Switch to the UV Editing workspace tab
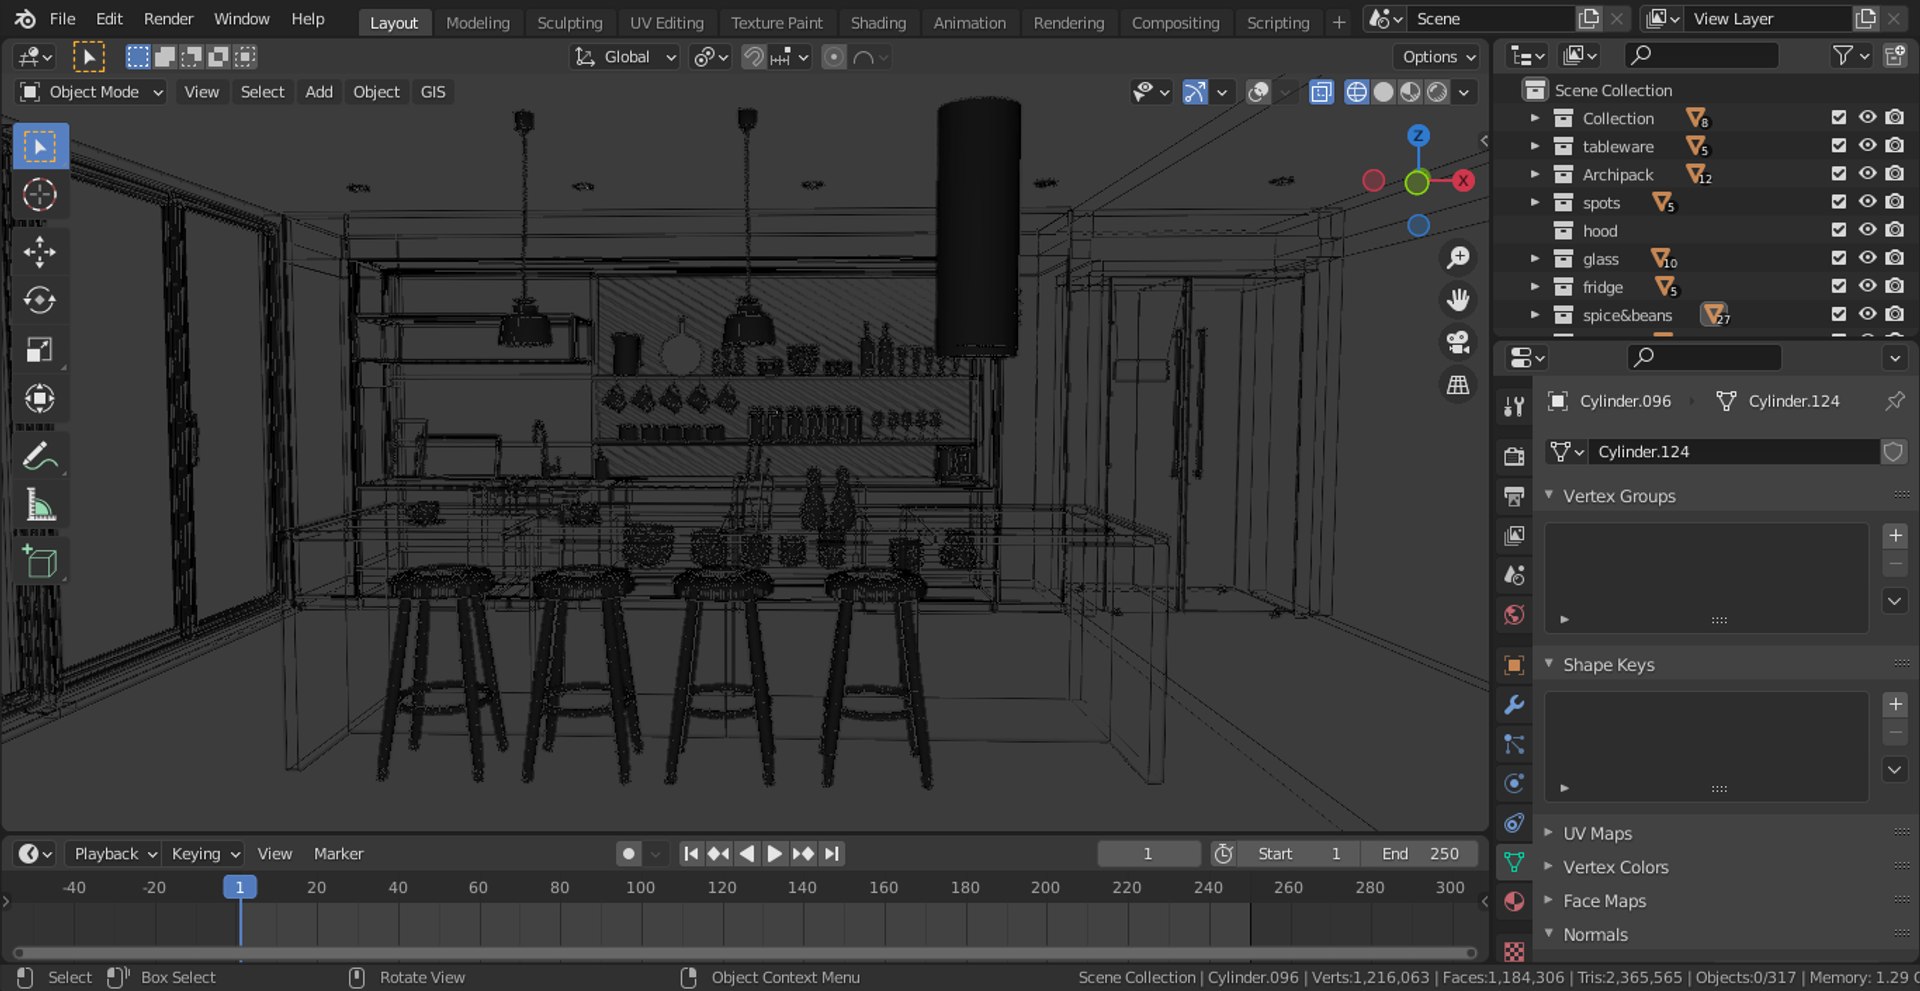The width and height of the screenshot is (1920, 991). click(x=667, y=22)
